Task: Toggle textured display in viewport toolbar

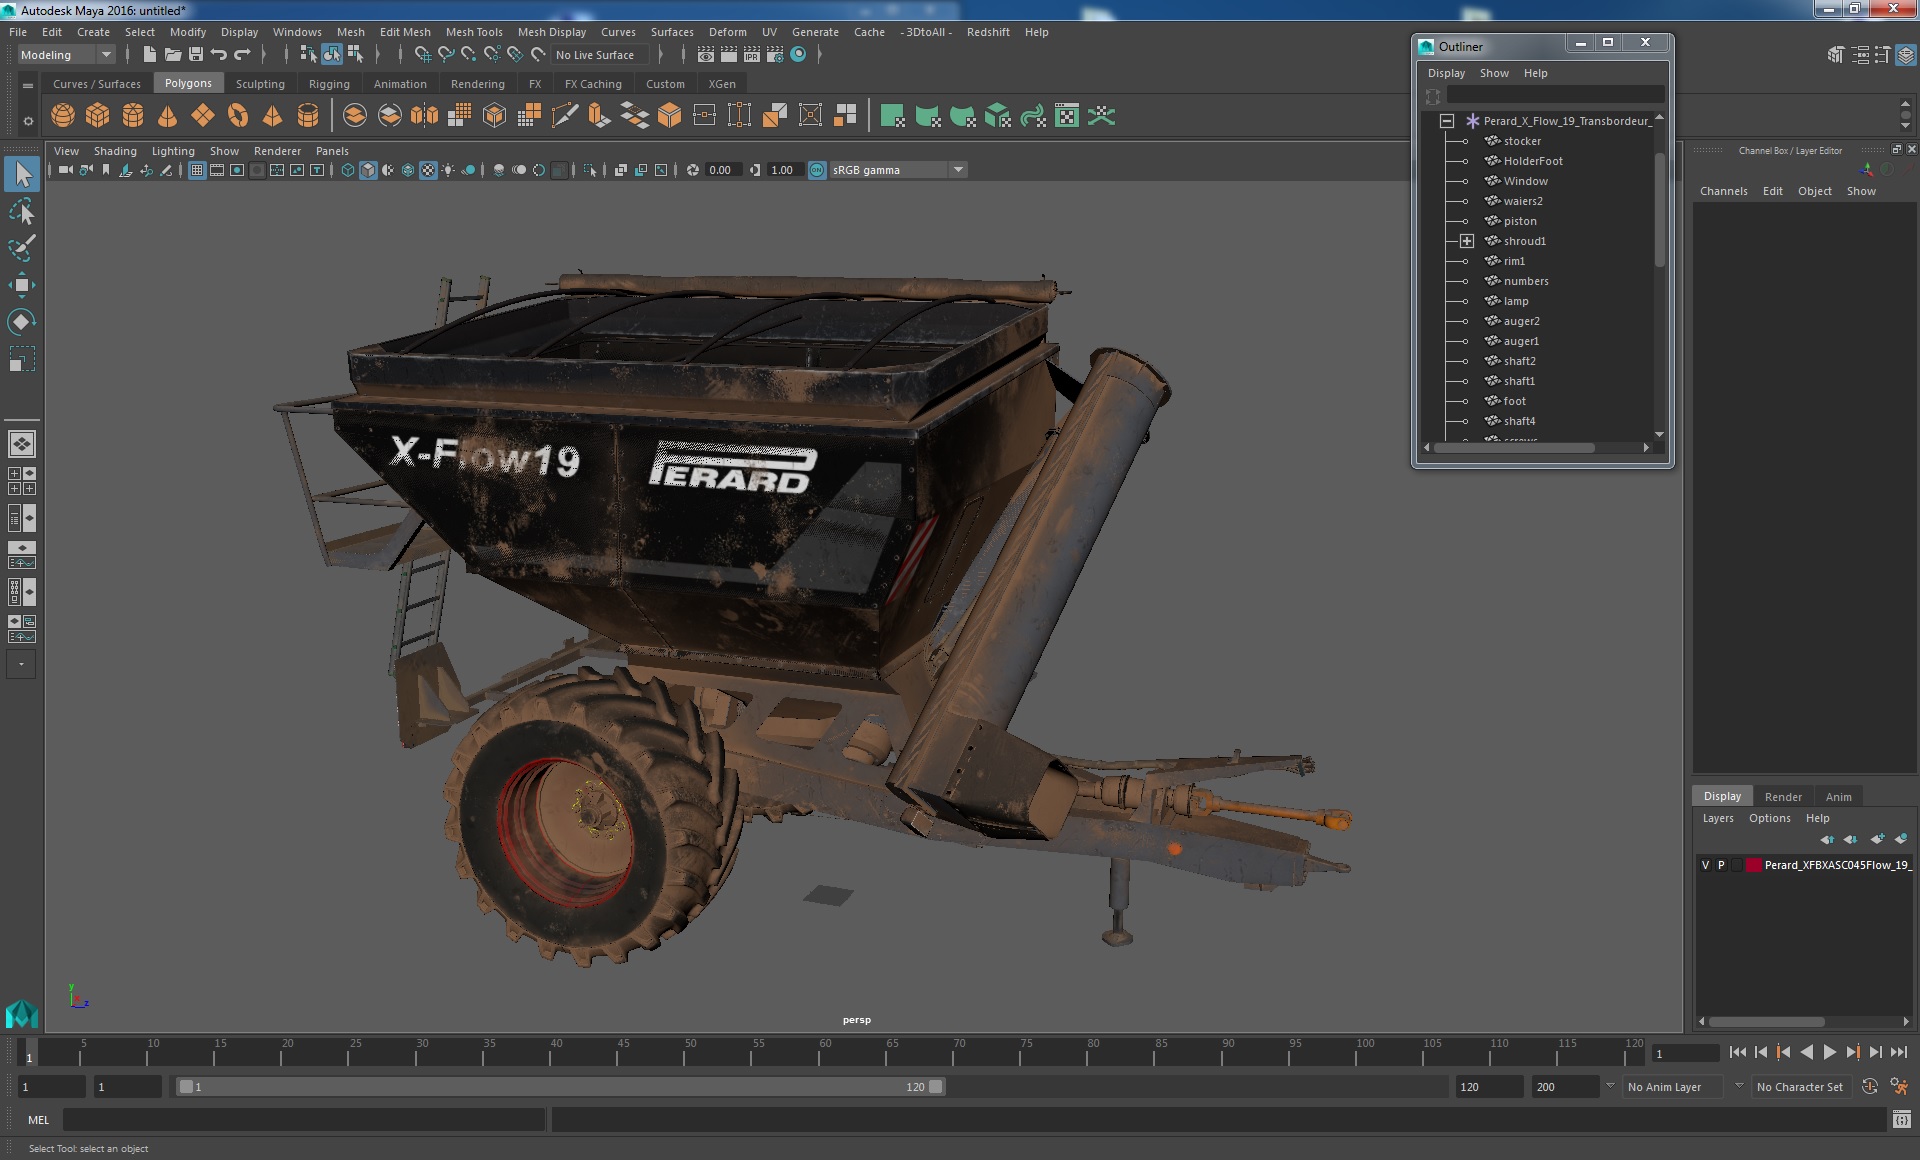Action: [x=428, y=170]
